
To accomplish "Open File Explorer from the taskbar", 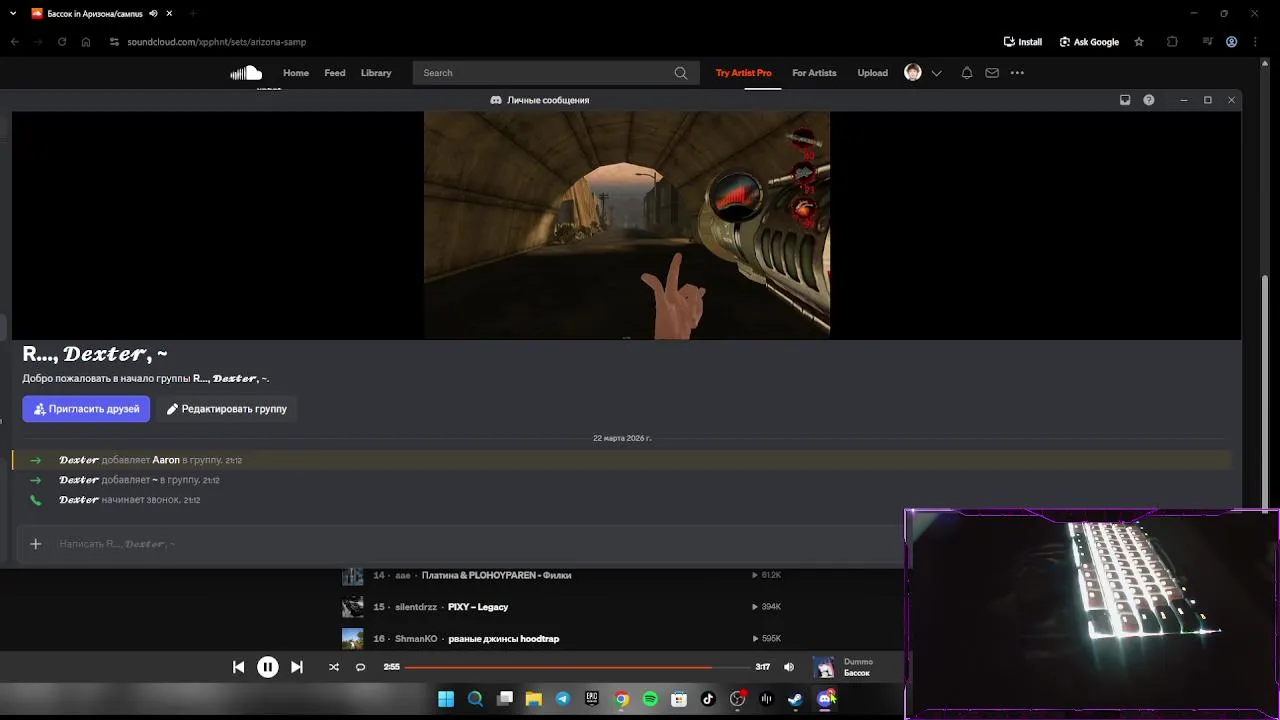I will tap(534, 699).
